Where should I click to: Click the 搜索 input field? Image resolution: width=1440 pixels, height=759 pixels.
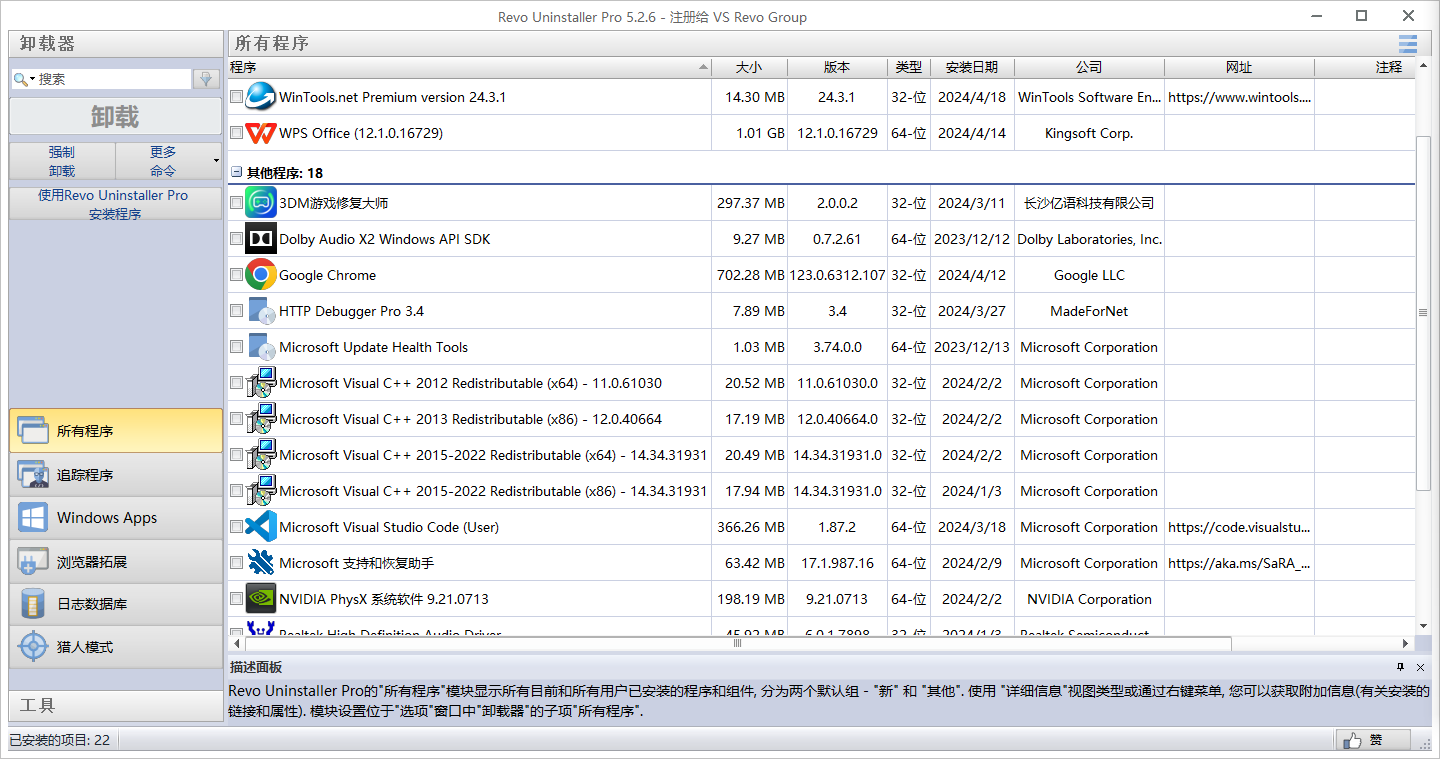click(113, 79)
